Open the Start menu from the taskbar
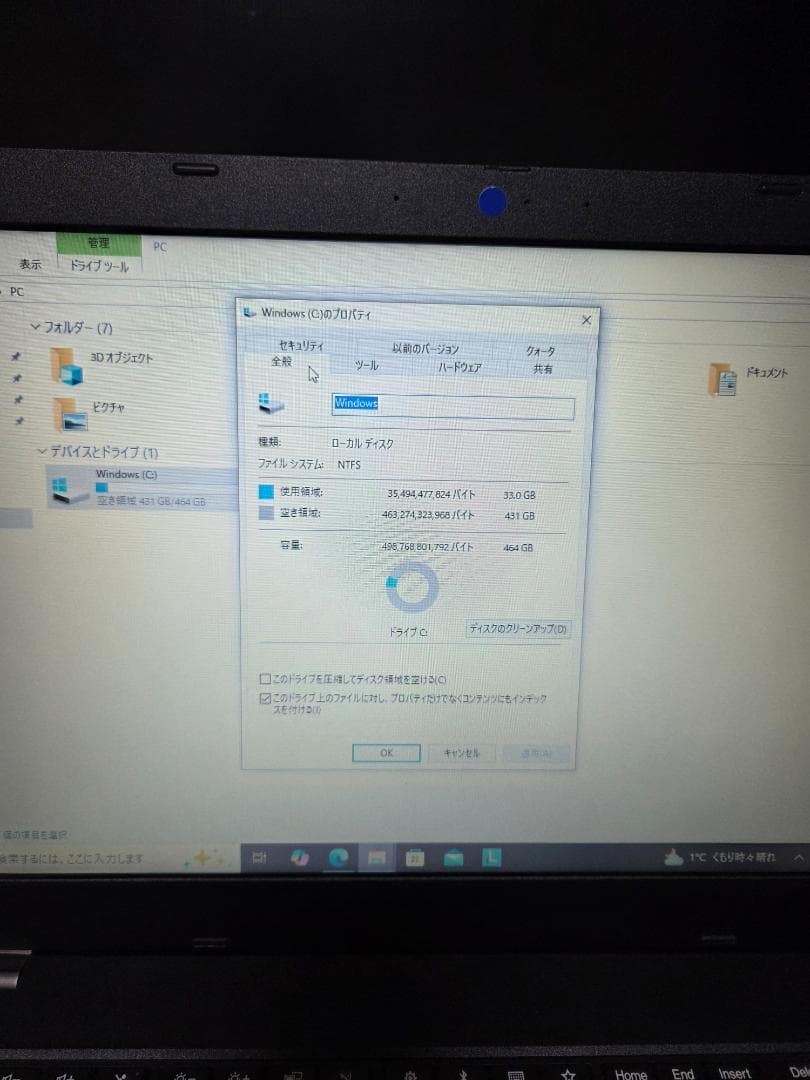 (5, 857)
